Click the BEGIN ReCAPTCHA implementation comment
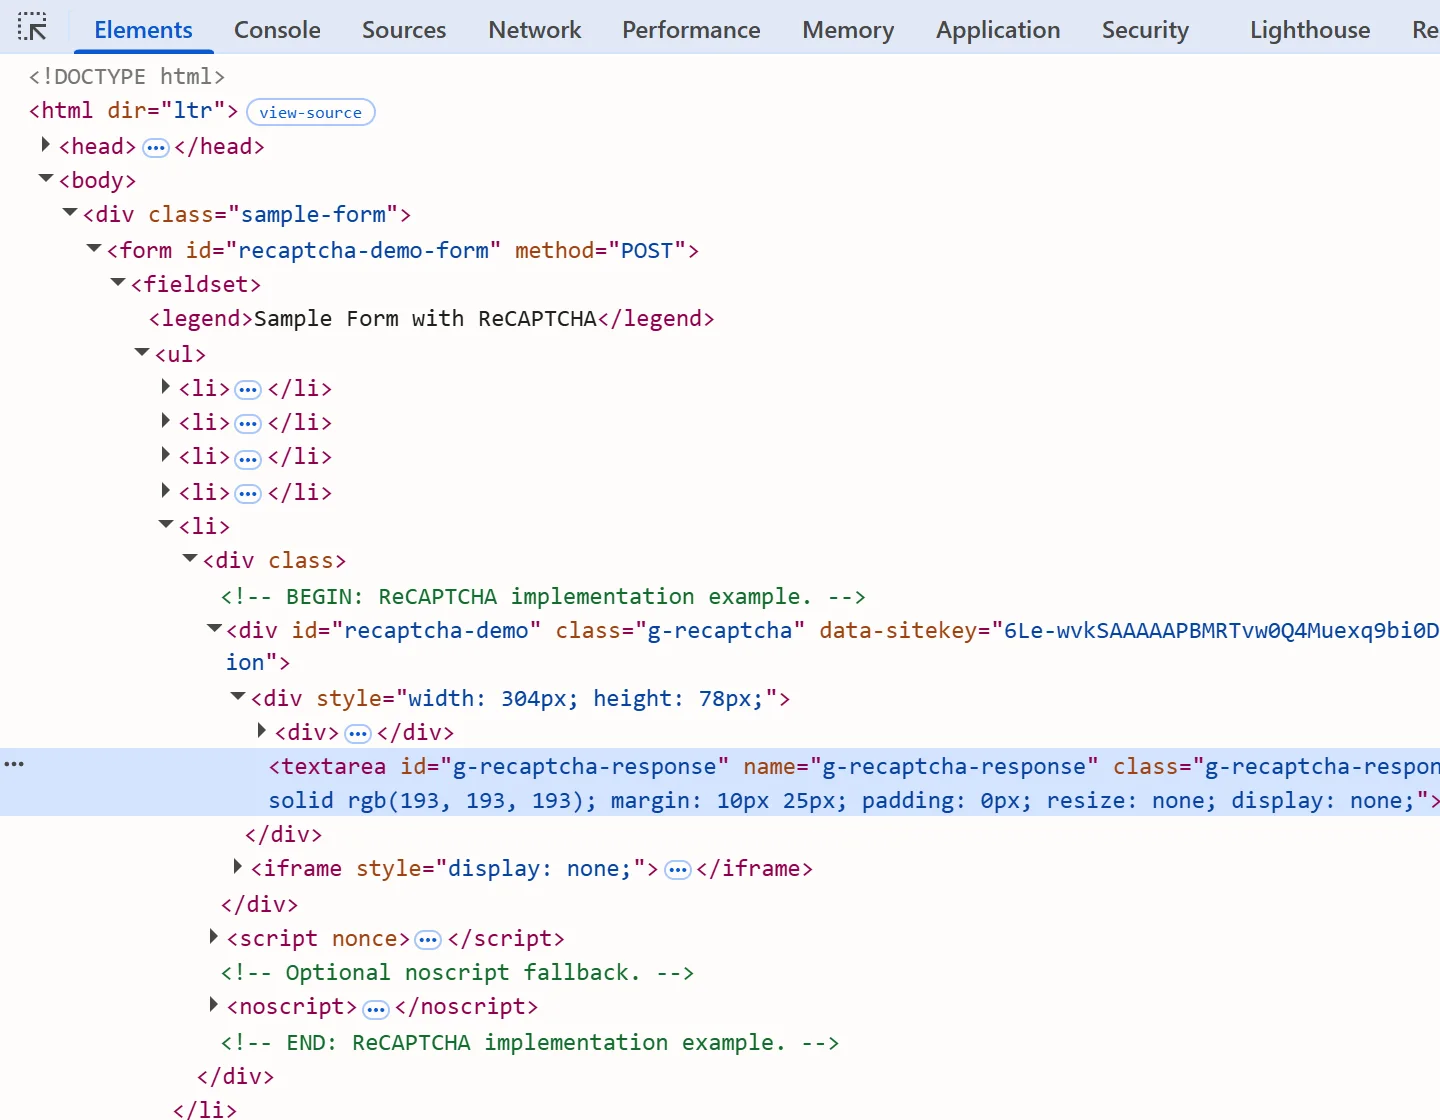 [x=543, y=597]
